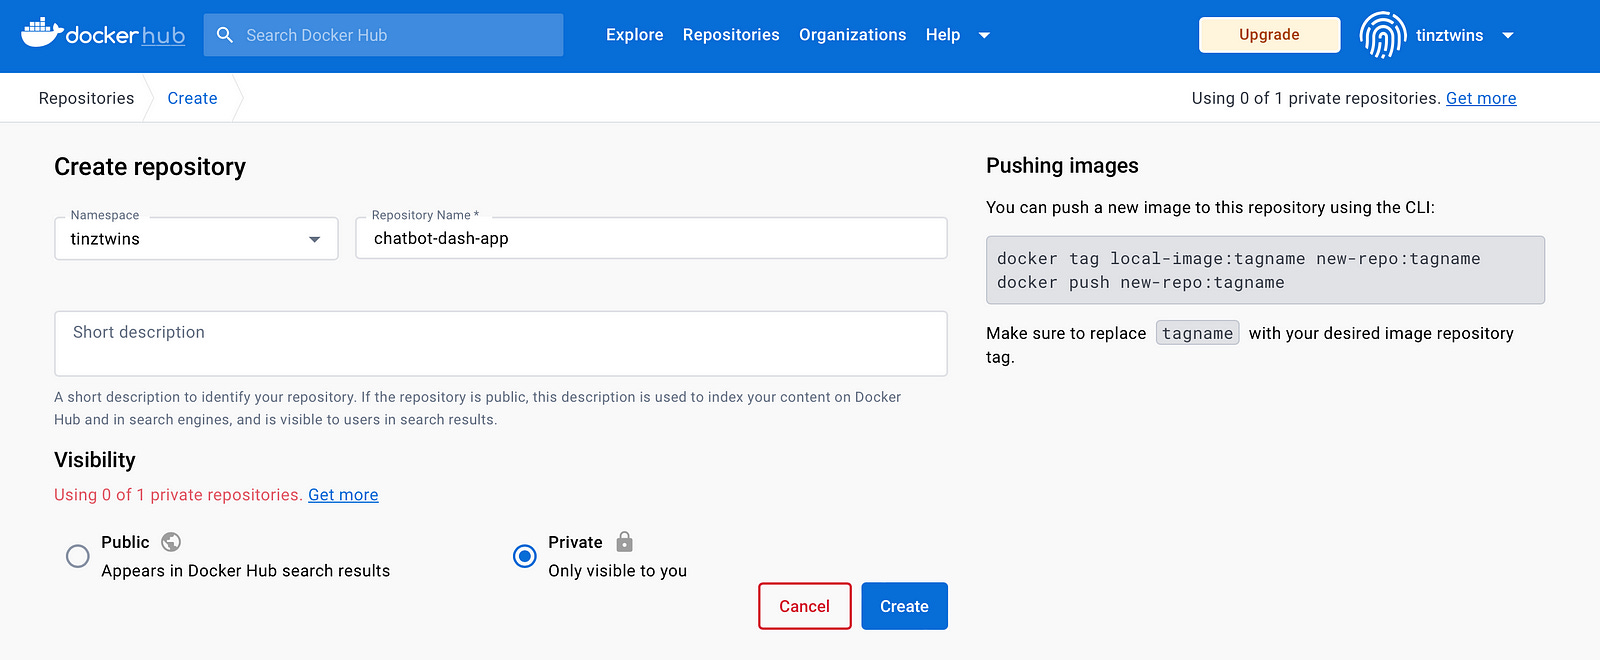Select the Private visibility radio button
Image resolution: width=1600 pixels, height=660 pixels.
click(x=525, y=556)
